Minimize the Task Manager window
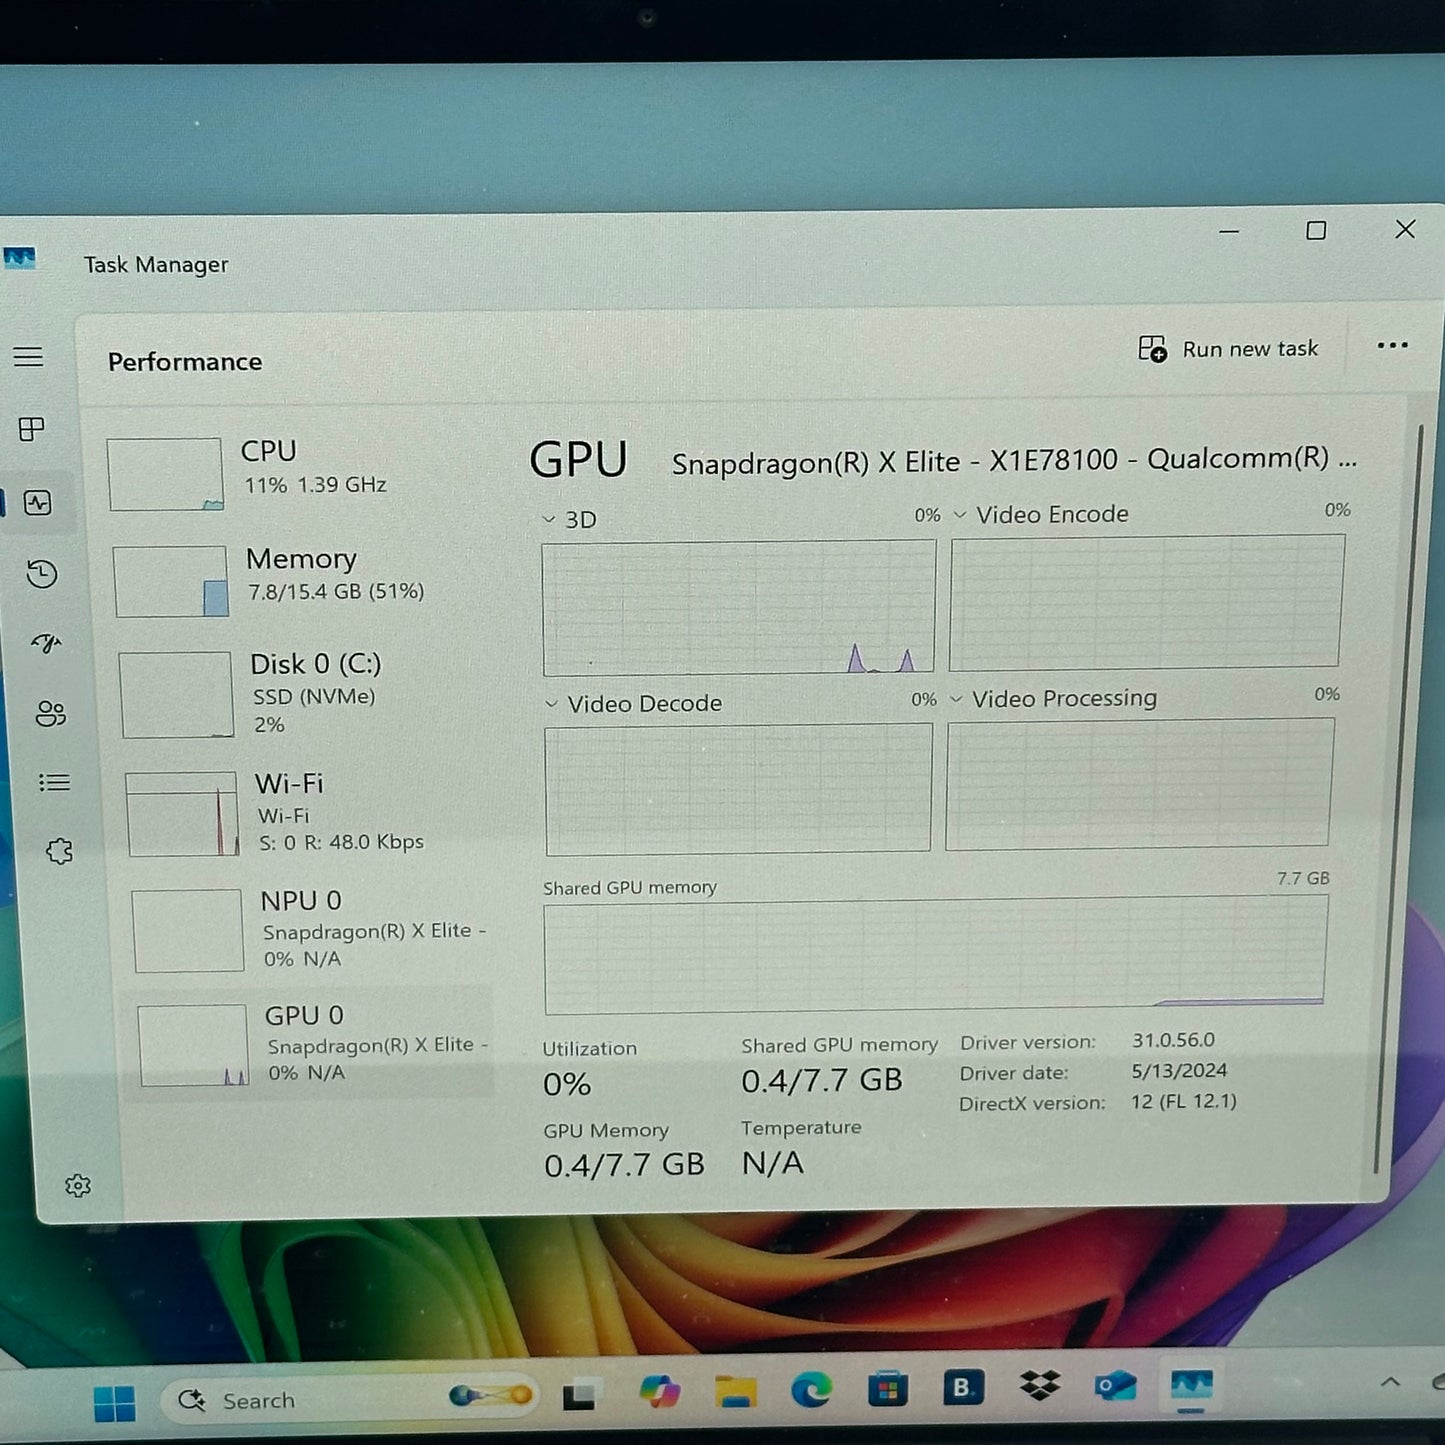 [1229, 231]
